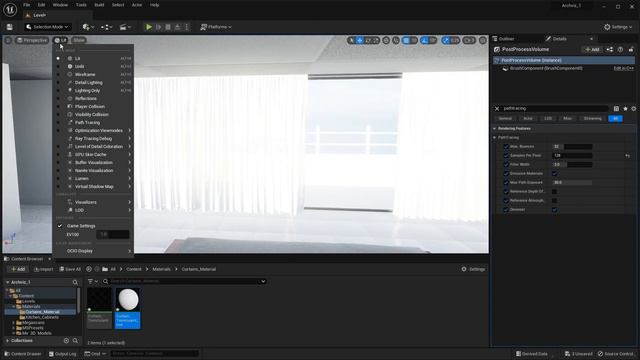The width and height of the screenshot is (640, 360).
Task: Open the Show flags menu
Action: pyautogui.click(x=79, y=40)
